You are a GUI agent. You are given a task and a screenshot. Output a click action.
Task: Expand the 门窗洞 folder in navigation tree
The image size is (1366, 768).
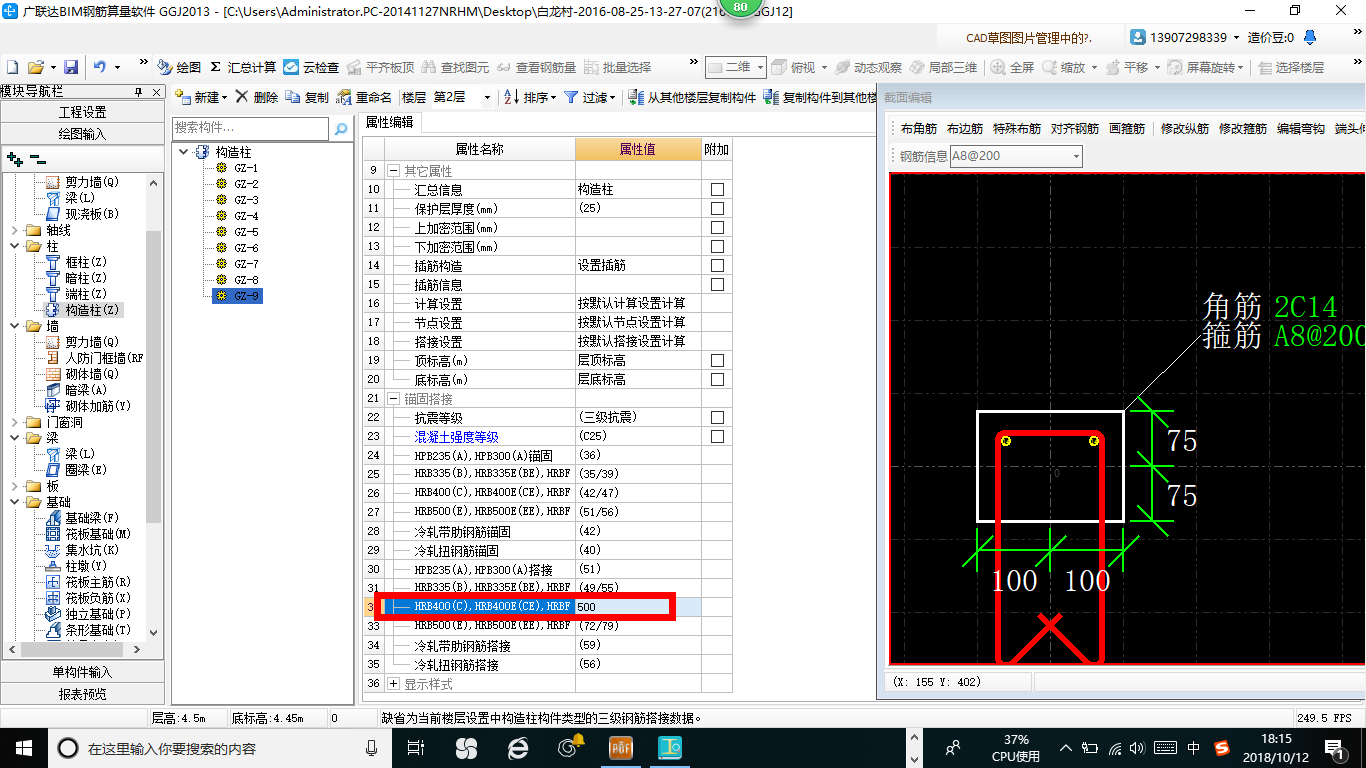[x=14, y=422]
